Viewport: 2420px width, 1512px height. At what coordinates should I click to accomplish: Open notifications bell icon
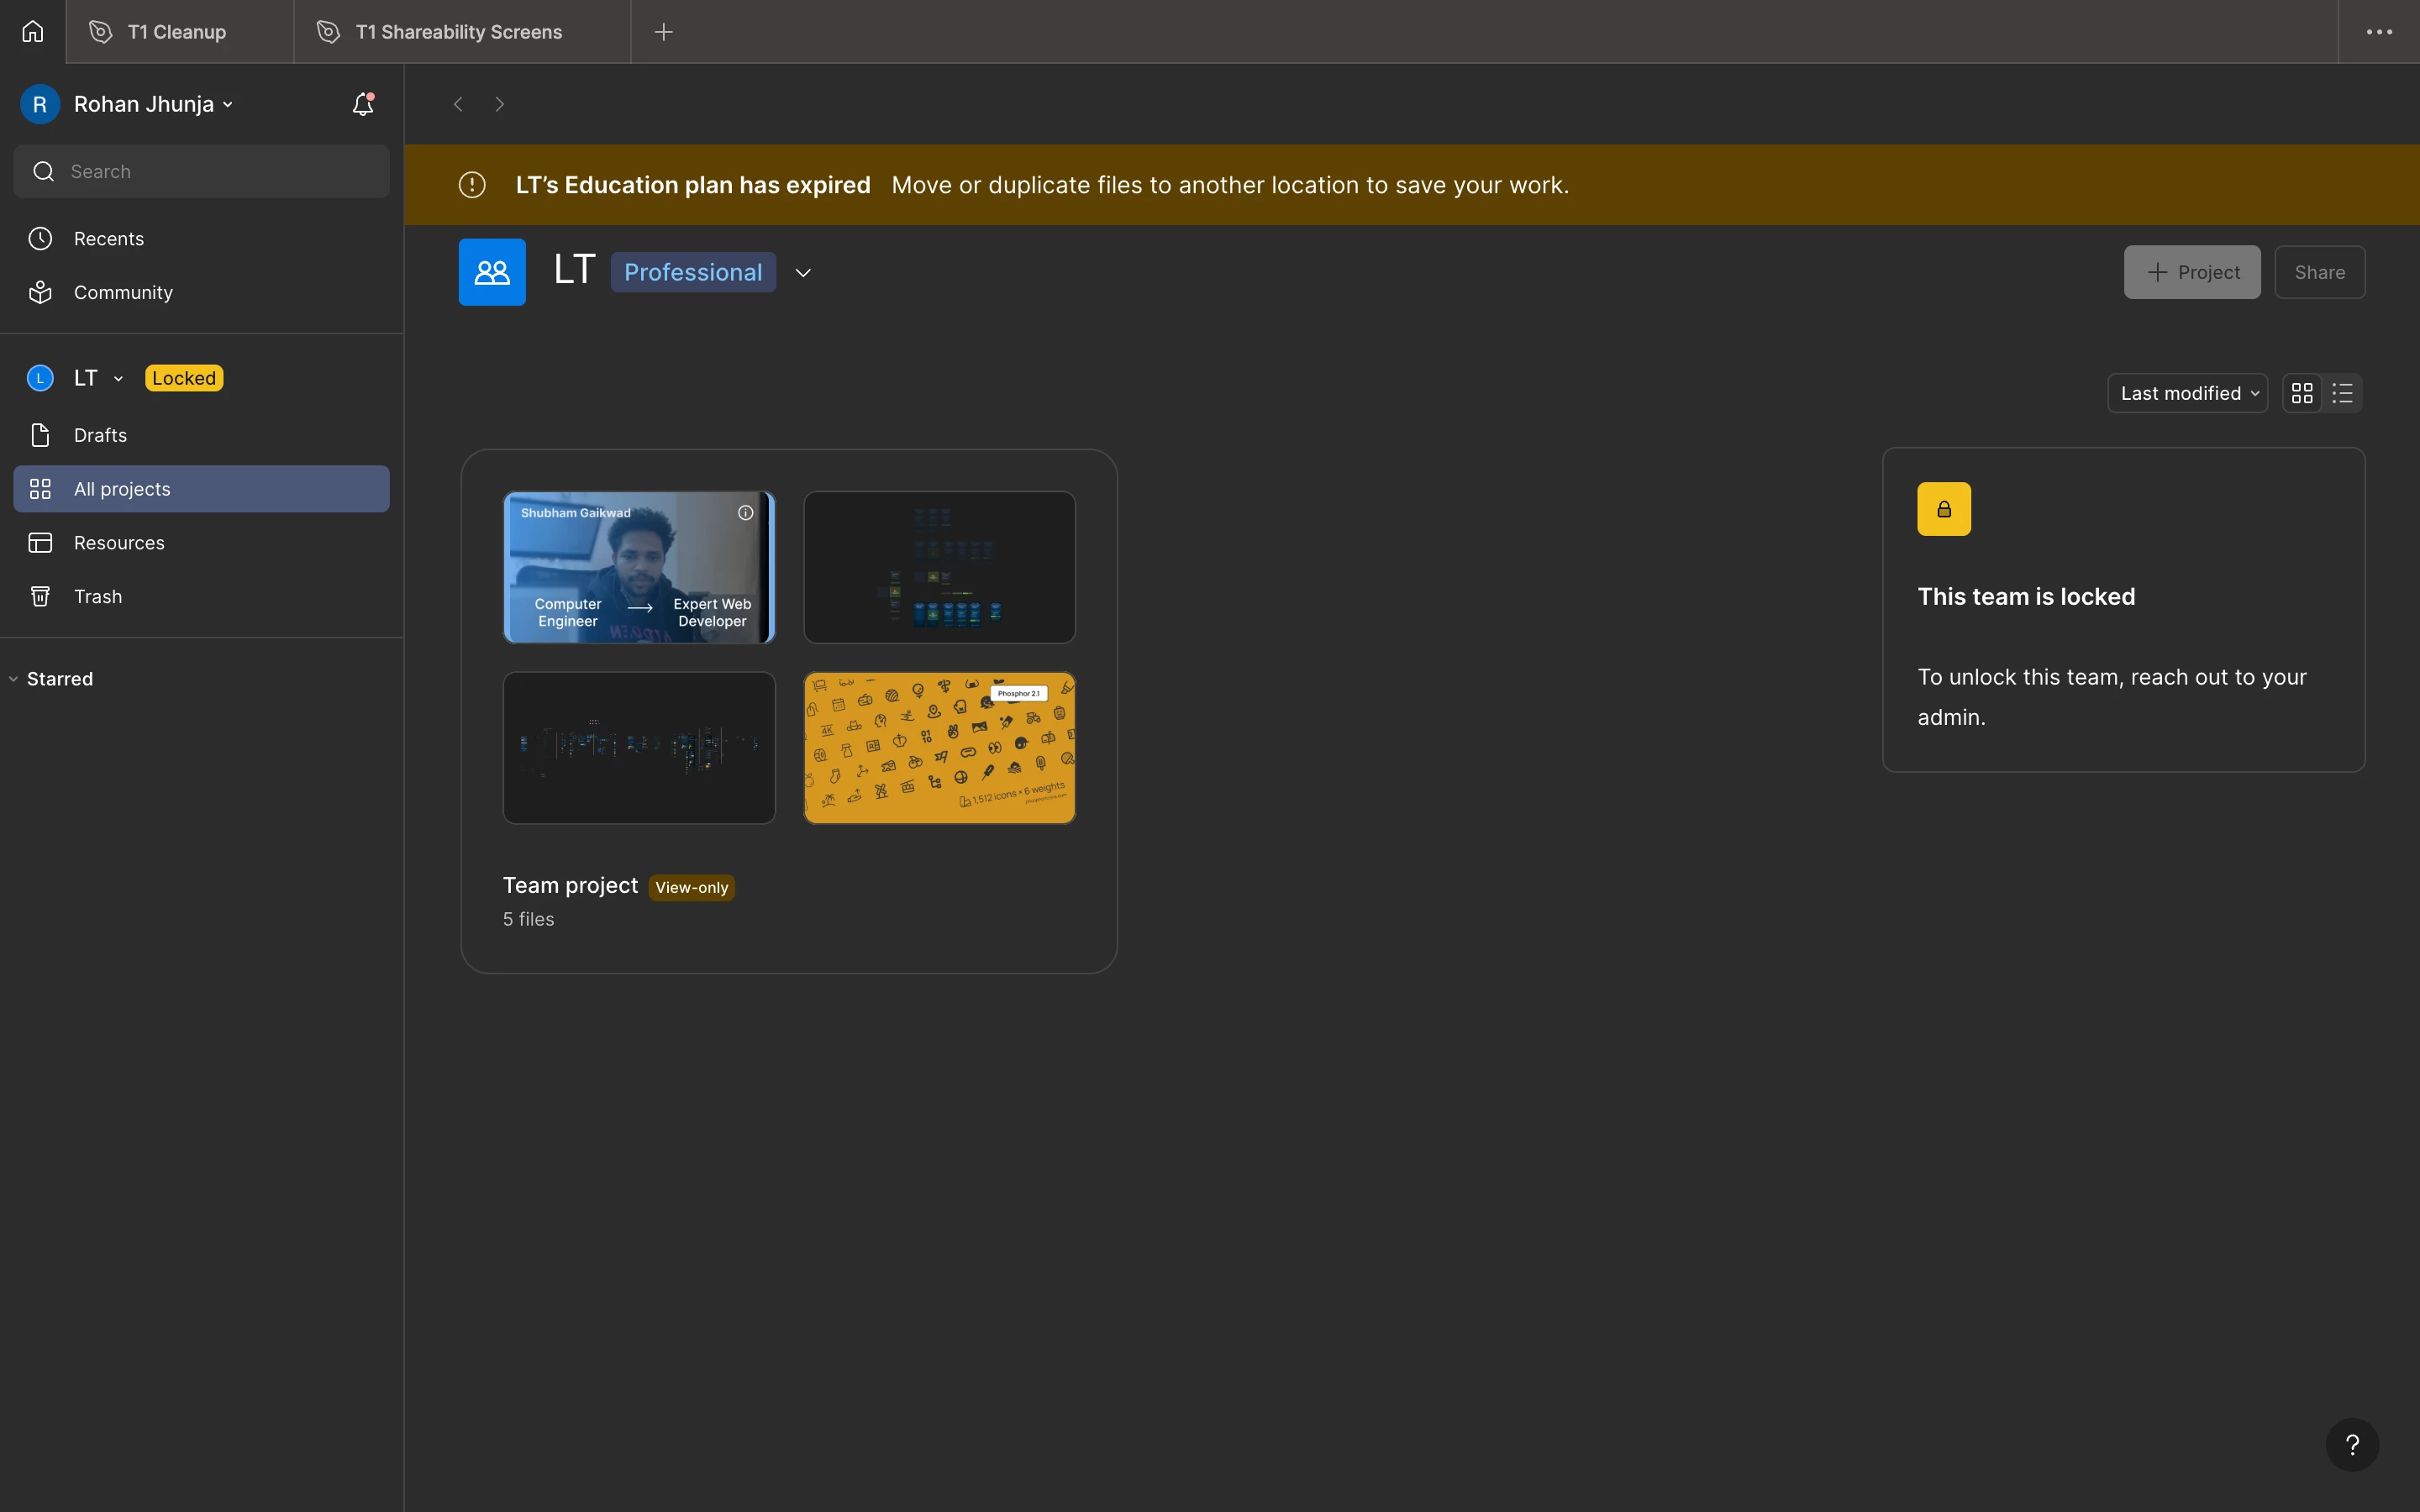point(362,104)
